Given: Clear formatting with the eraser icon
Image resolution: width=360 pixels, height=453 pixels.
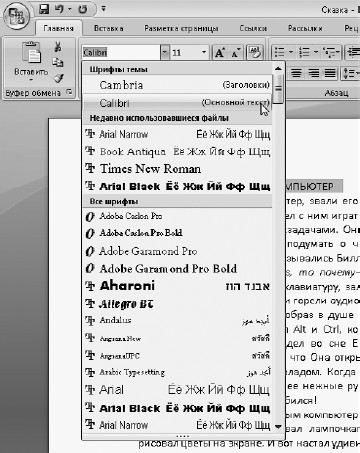Looking at the screenshot, I should pyautogui.click(x=254, y=53).
